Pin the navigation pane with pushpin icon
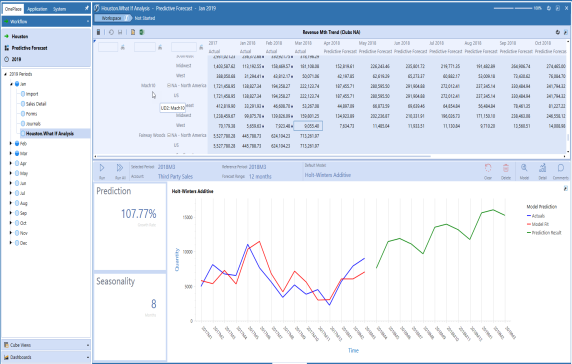Viewport: 572px width, 364px height. 86,8
